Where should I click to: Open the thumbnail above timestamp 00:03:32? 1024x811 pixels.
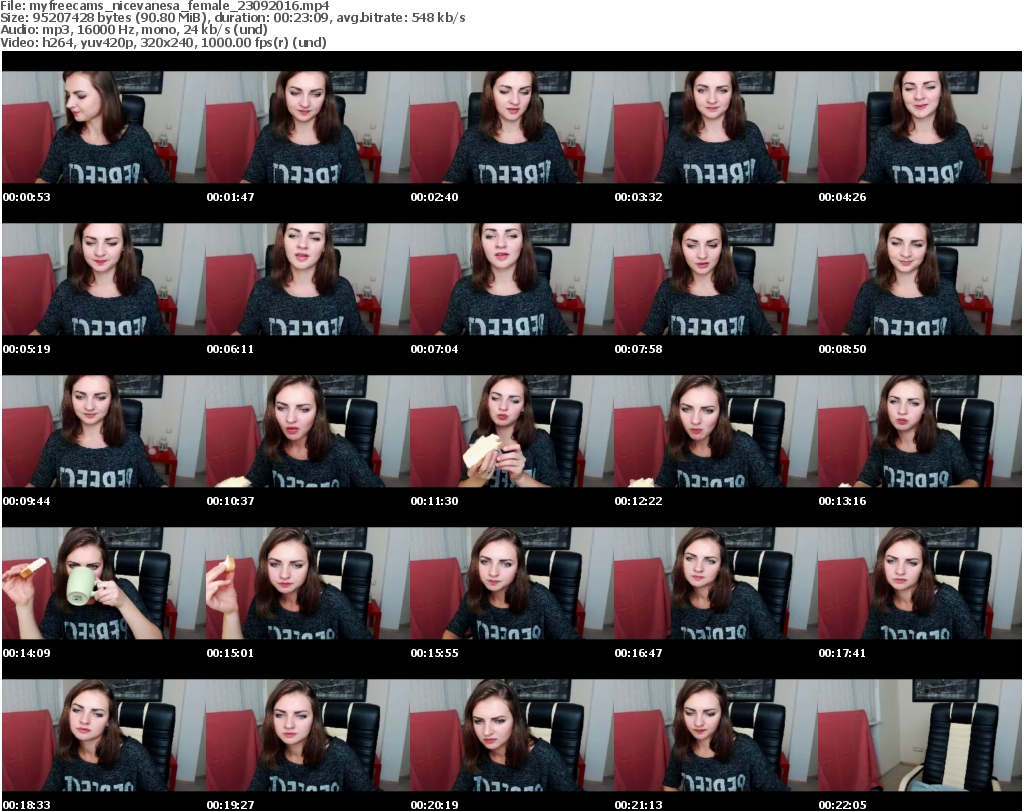coord(715,127)
